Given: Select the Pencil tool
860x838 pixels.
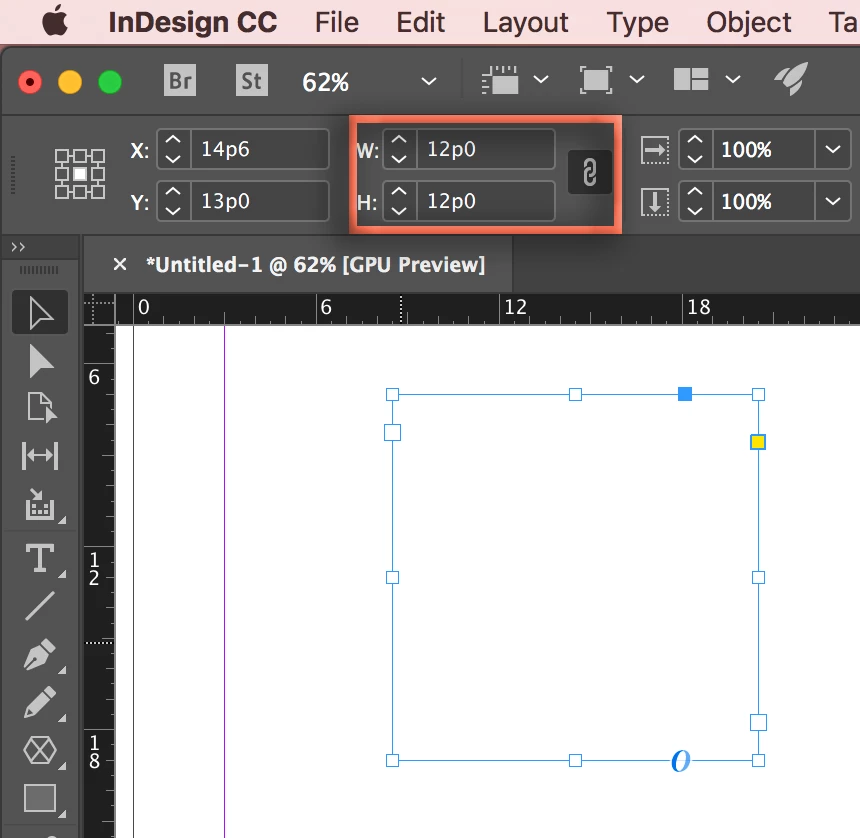Looking at the screenshot, I should pos(40,702).
